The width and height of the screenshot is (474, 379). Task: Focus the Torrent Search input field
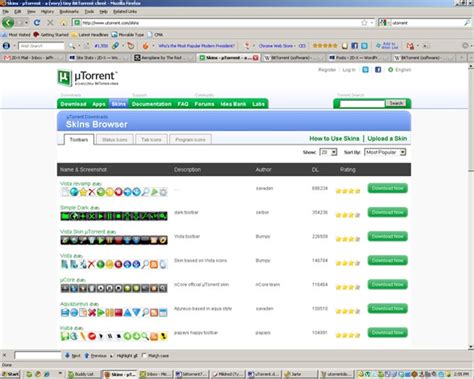[x=362, y=104]
